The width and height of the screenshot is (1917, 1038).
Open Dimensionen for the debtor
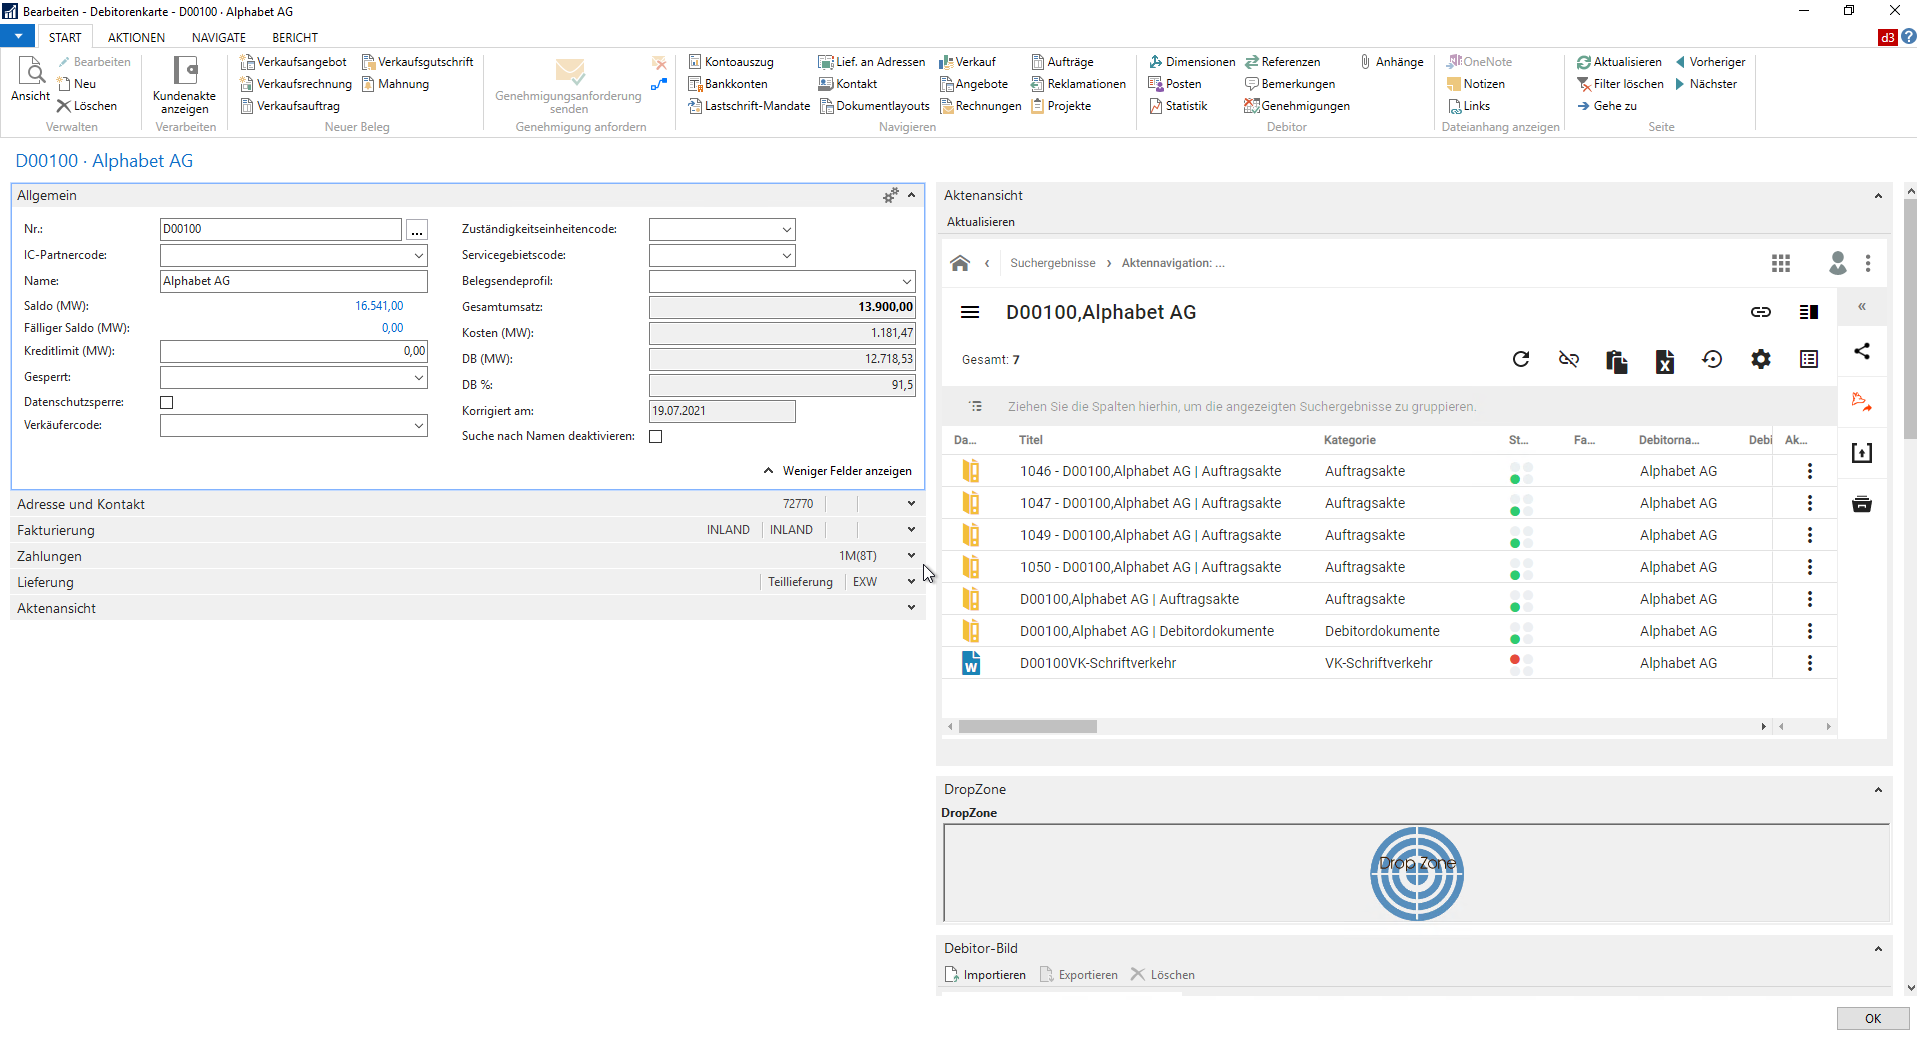1192,62
